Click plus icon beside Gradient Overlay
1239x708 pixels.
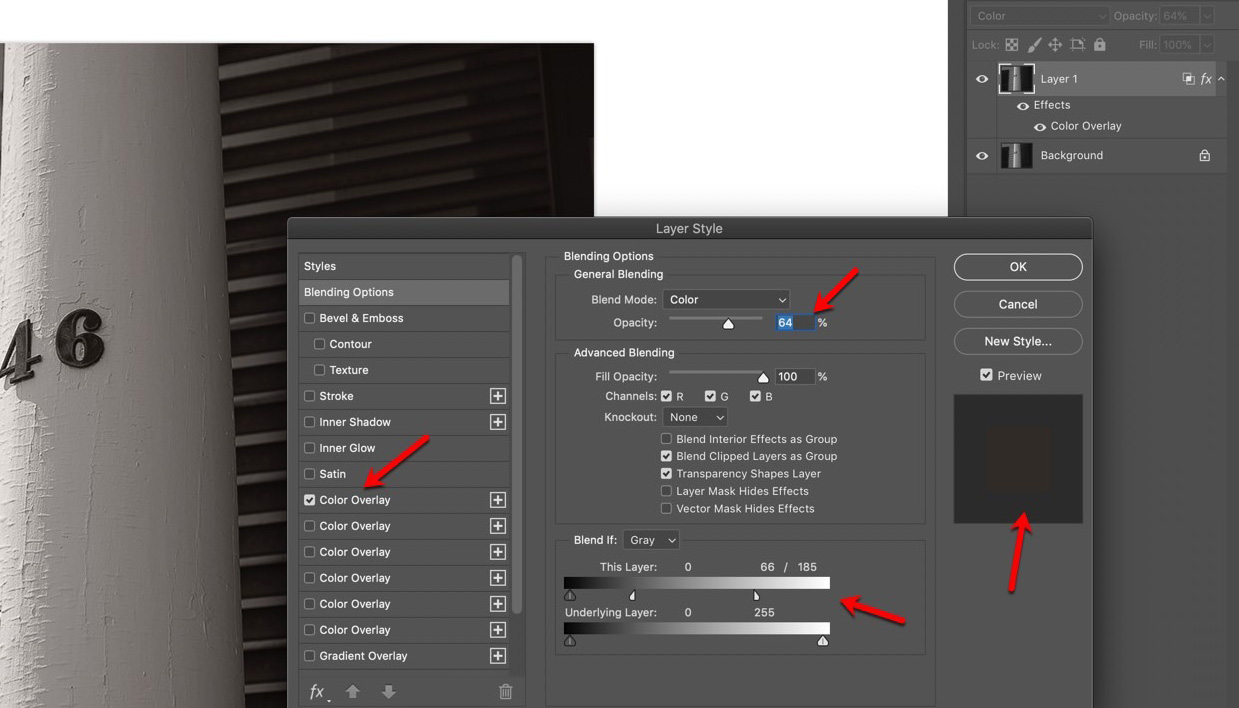497,656
